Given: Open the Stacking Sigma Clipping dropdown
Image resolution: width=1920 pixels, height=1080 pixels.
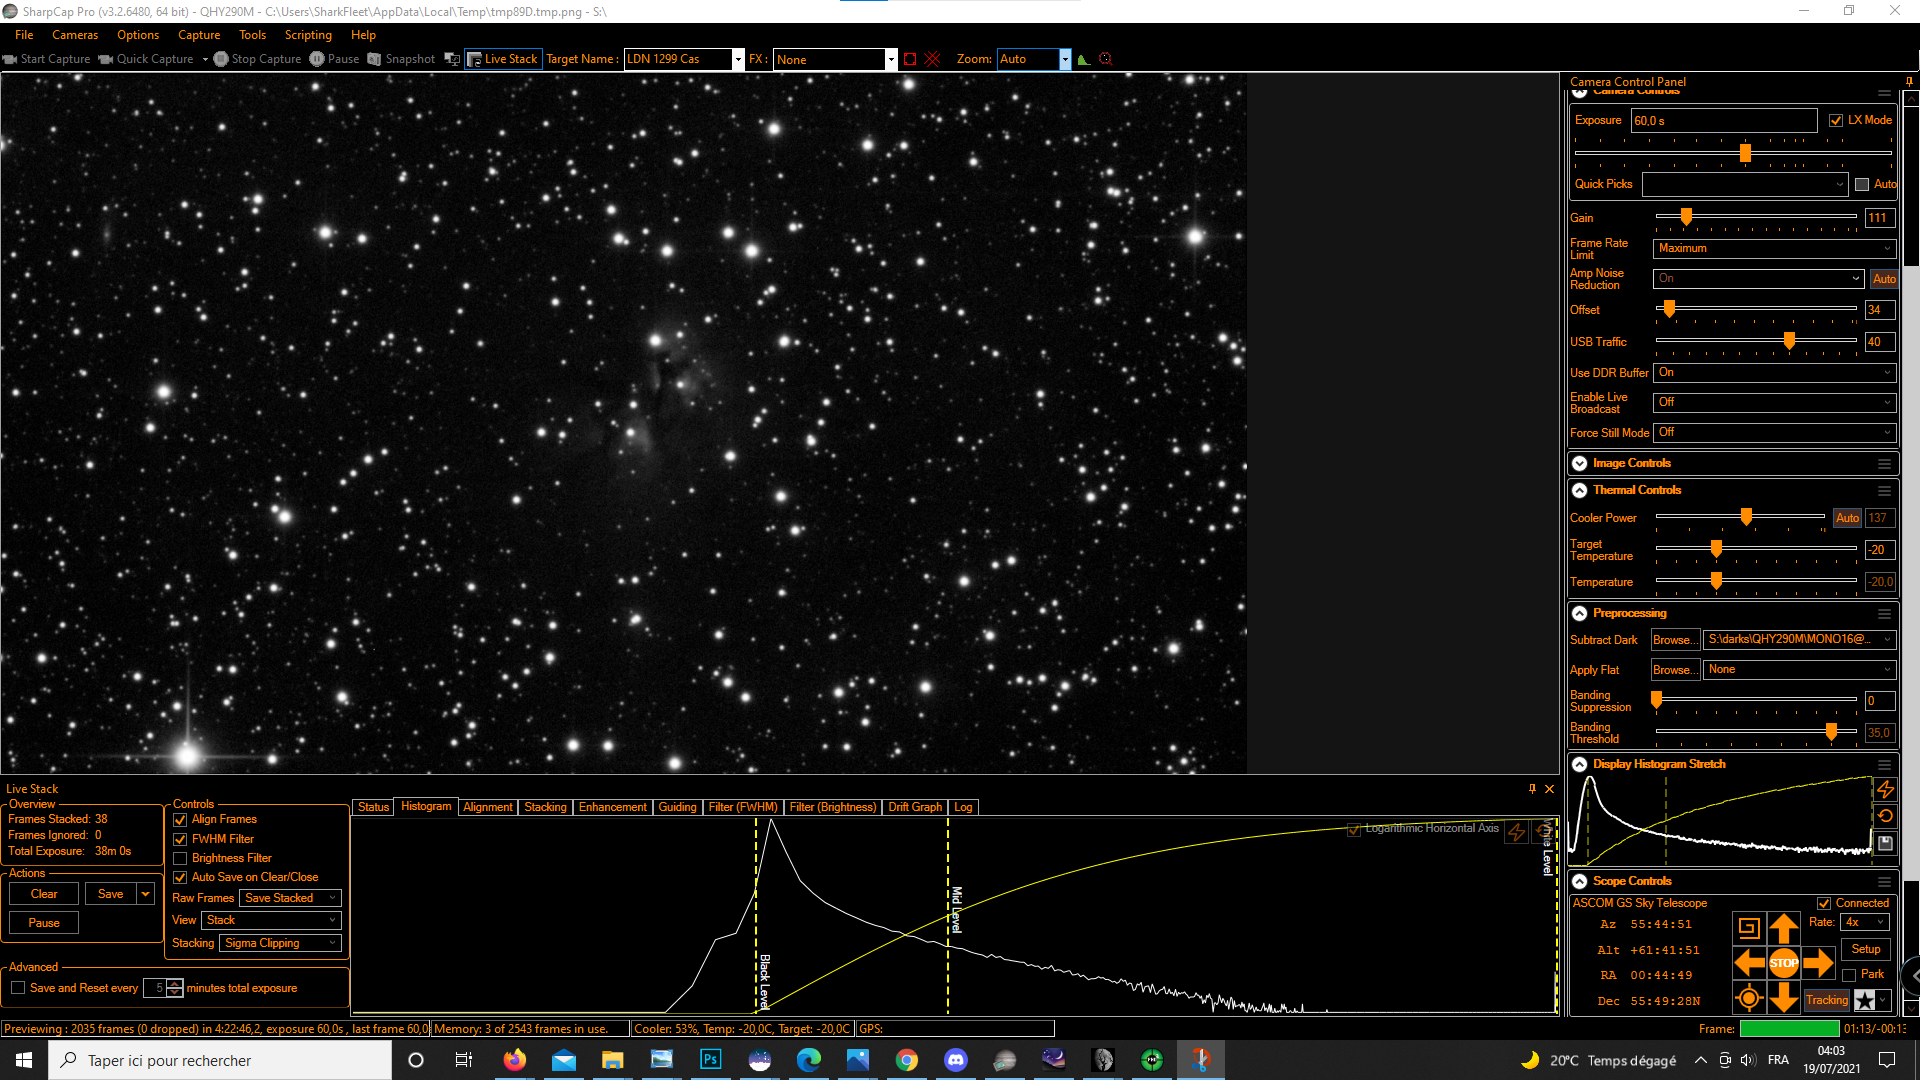Looking at the screenshot, I should [281, 943].
